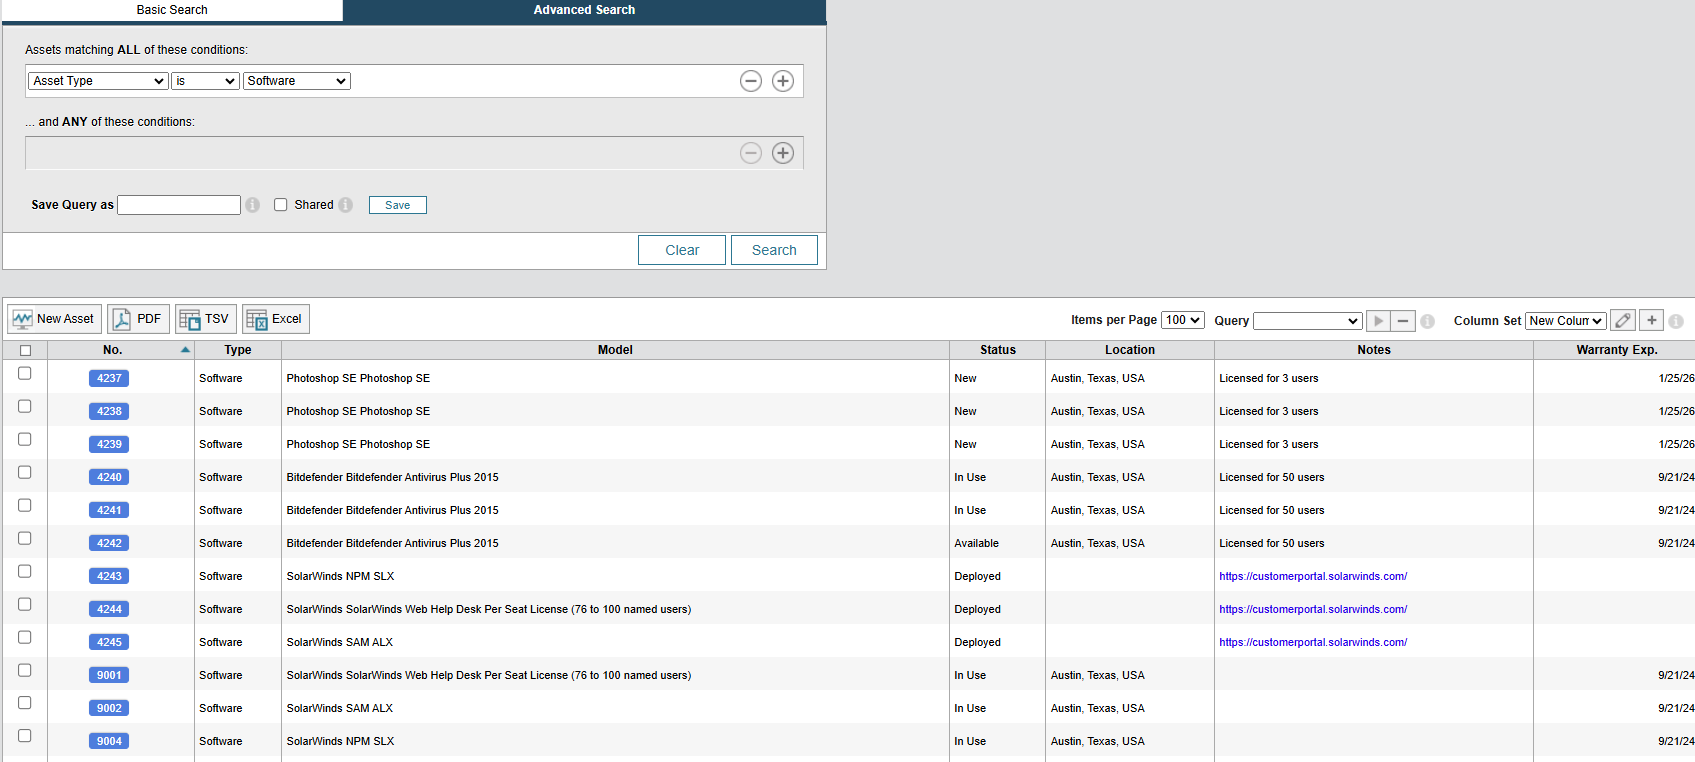Show info icon next to Save Query field

tap(253, 205)
